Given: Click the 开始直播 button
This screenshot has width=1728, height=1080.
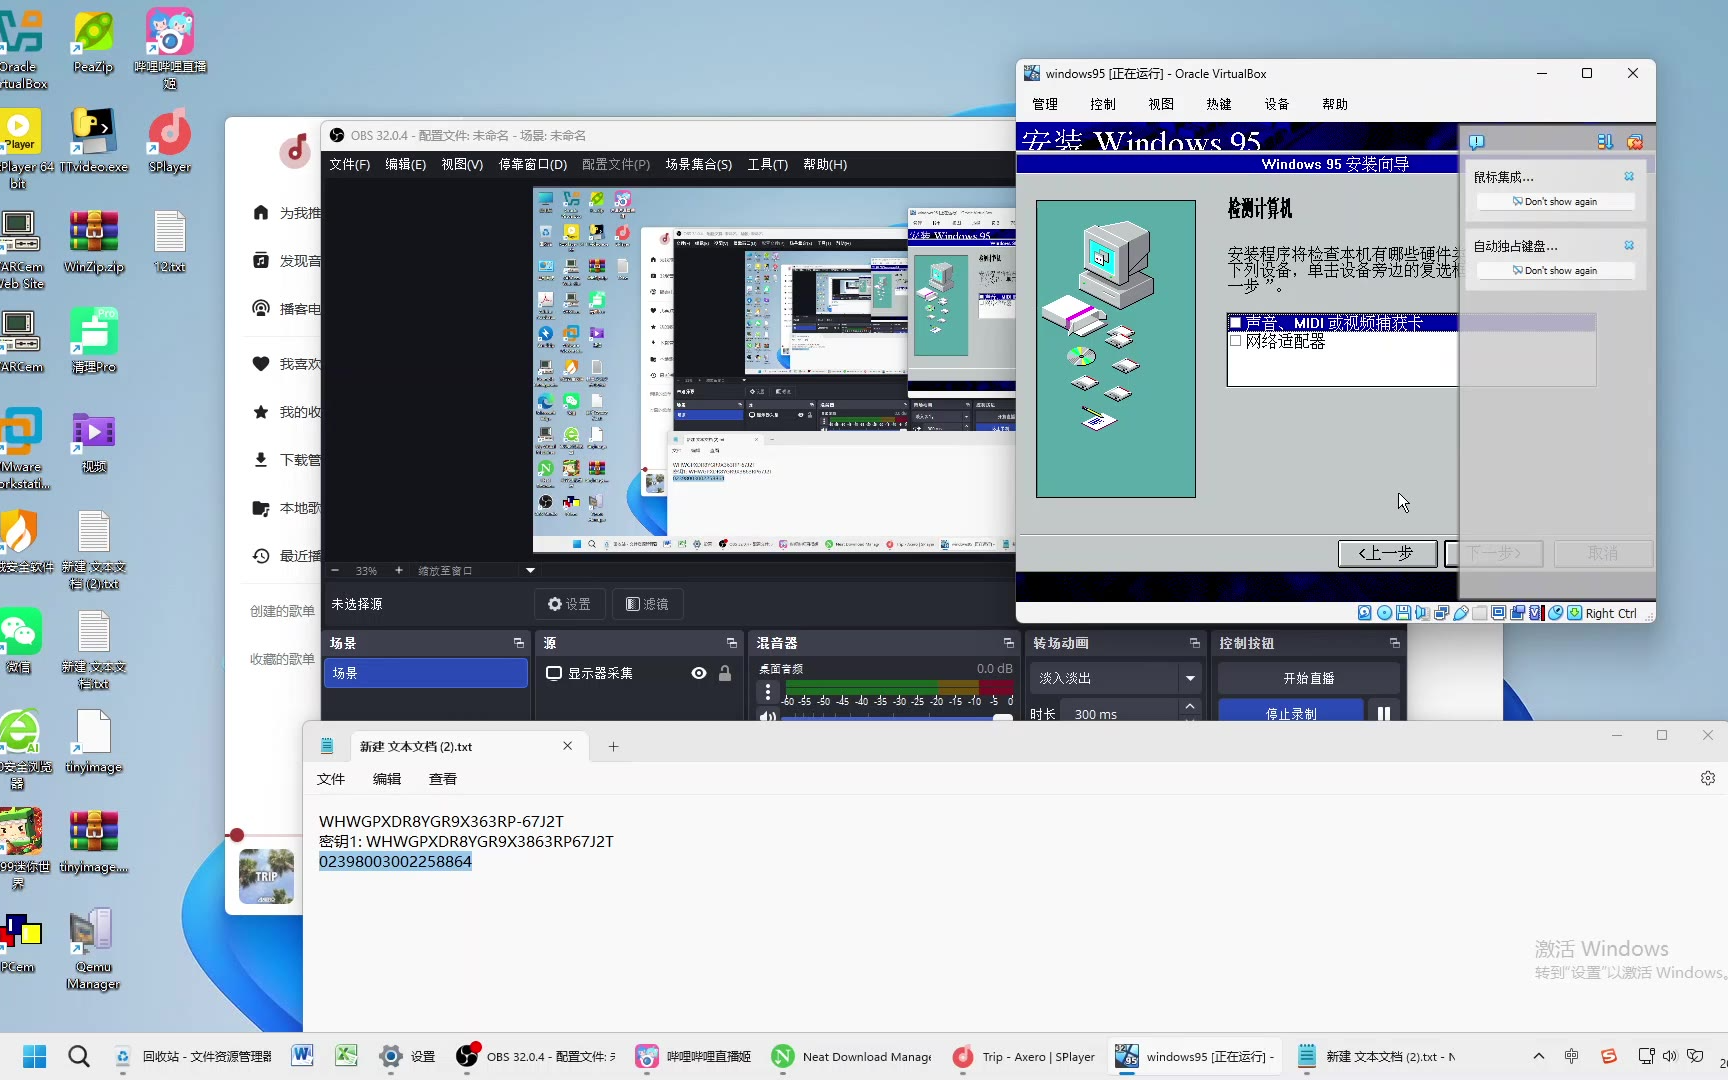Looking at the screenshot, I should 1308,678.
